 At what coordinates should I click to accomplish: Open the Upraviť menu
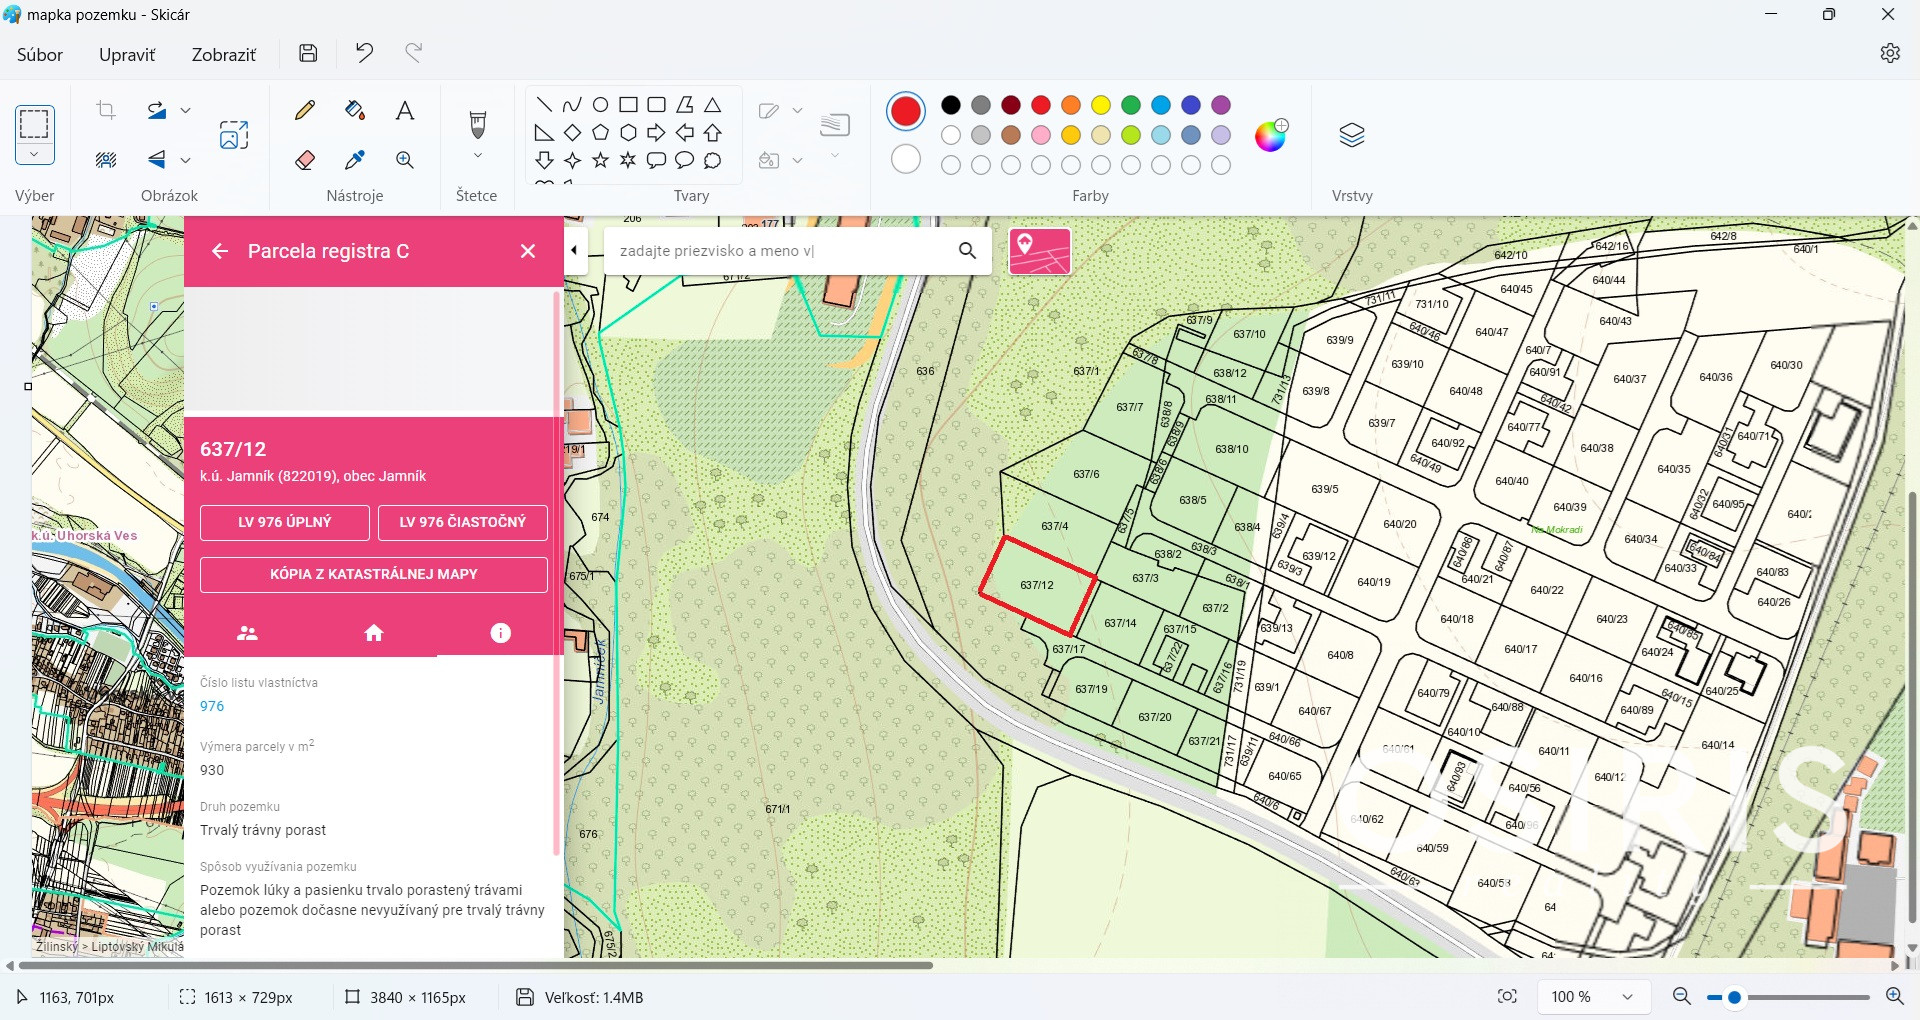click(x=127, y=55)
